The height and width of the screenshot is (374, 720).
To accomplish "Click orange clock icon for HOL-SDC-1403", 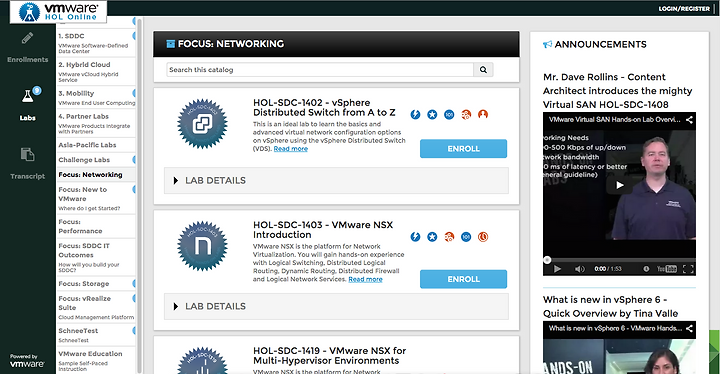I will [483, 237].
